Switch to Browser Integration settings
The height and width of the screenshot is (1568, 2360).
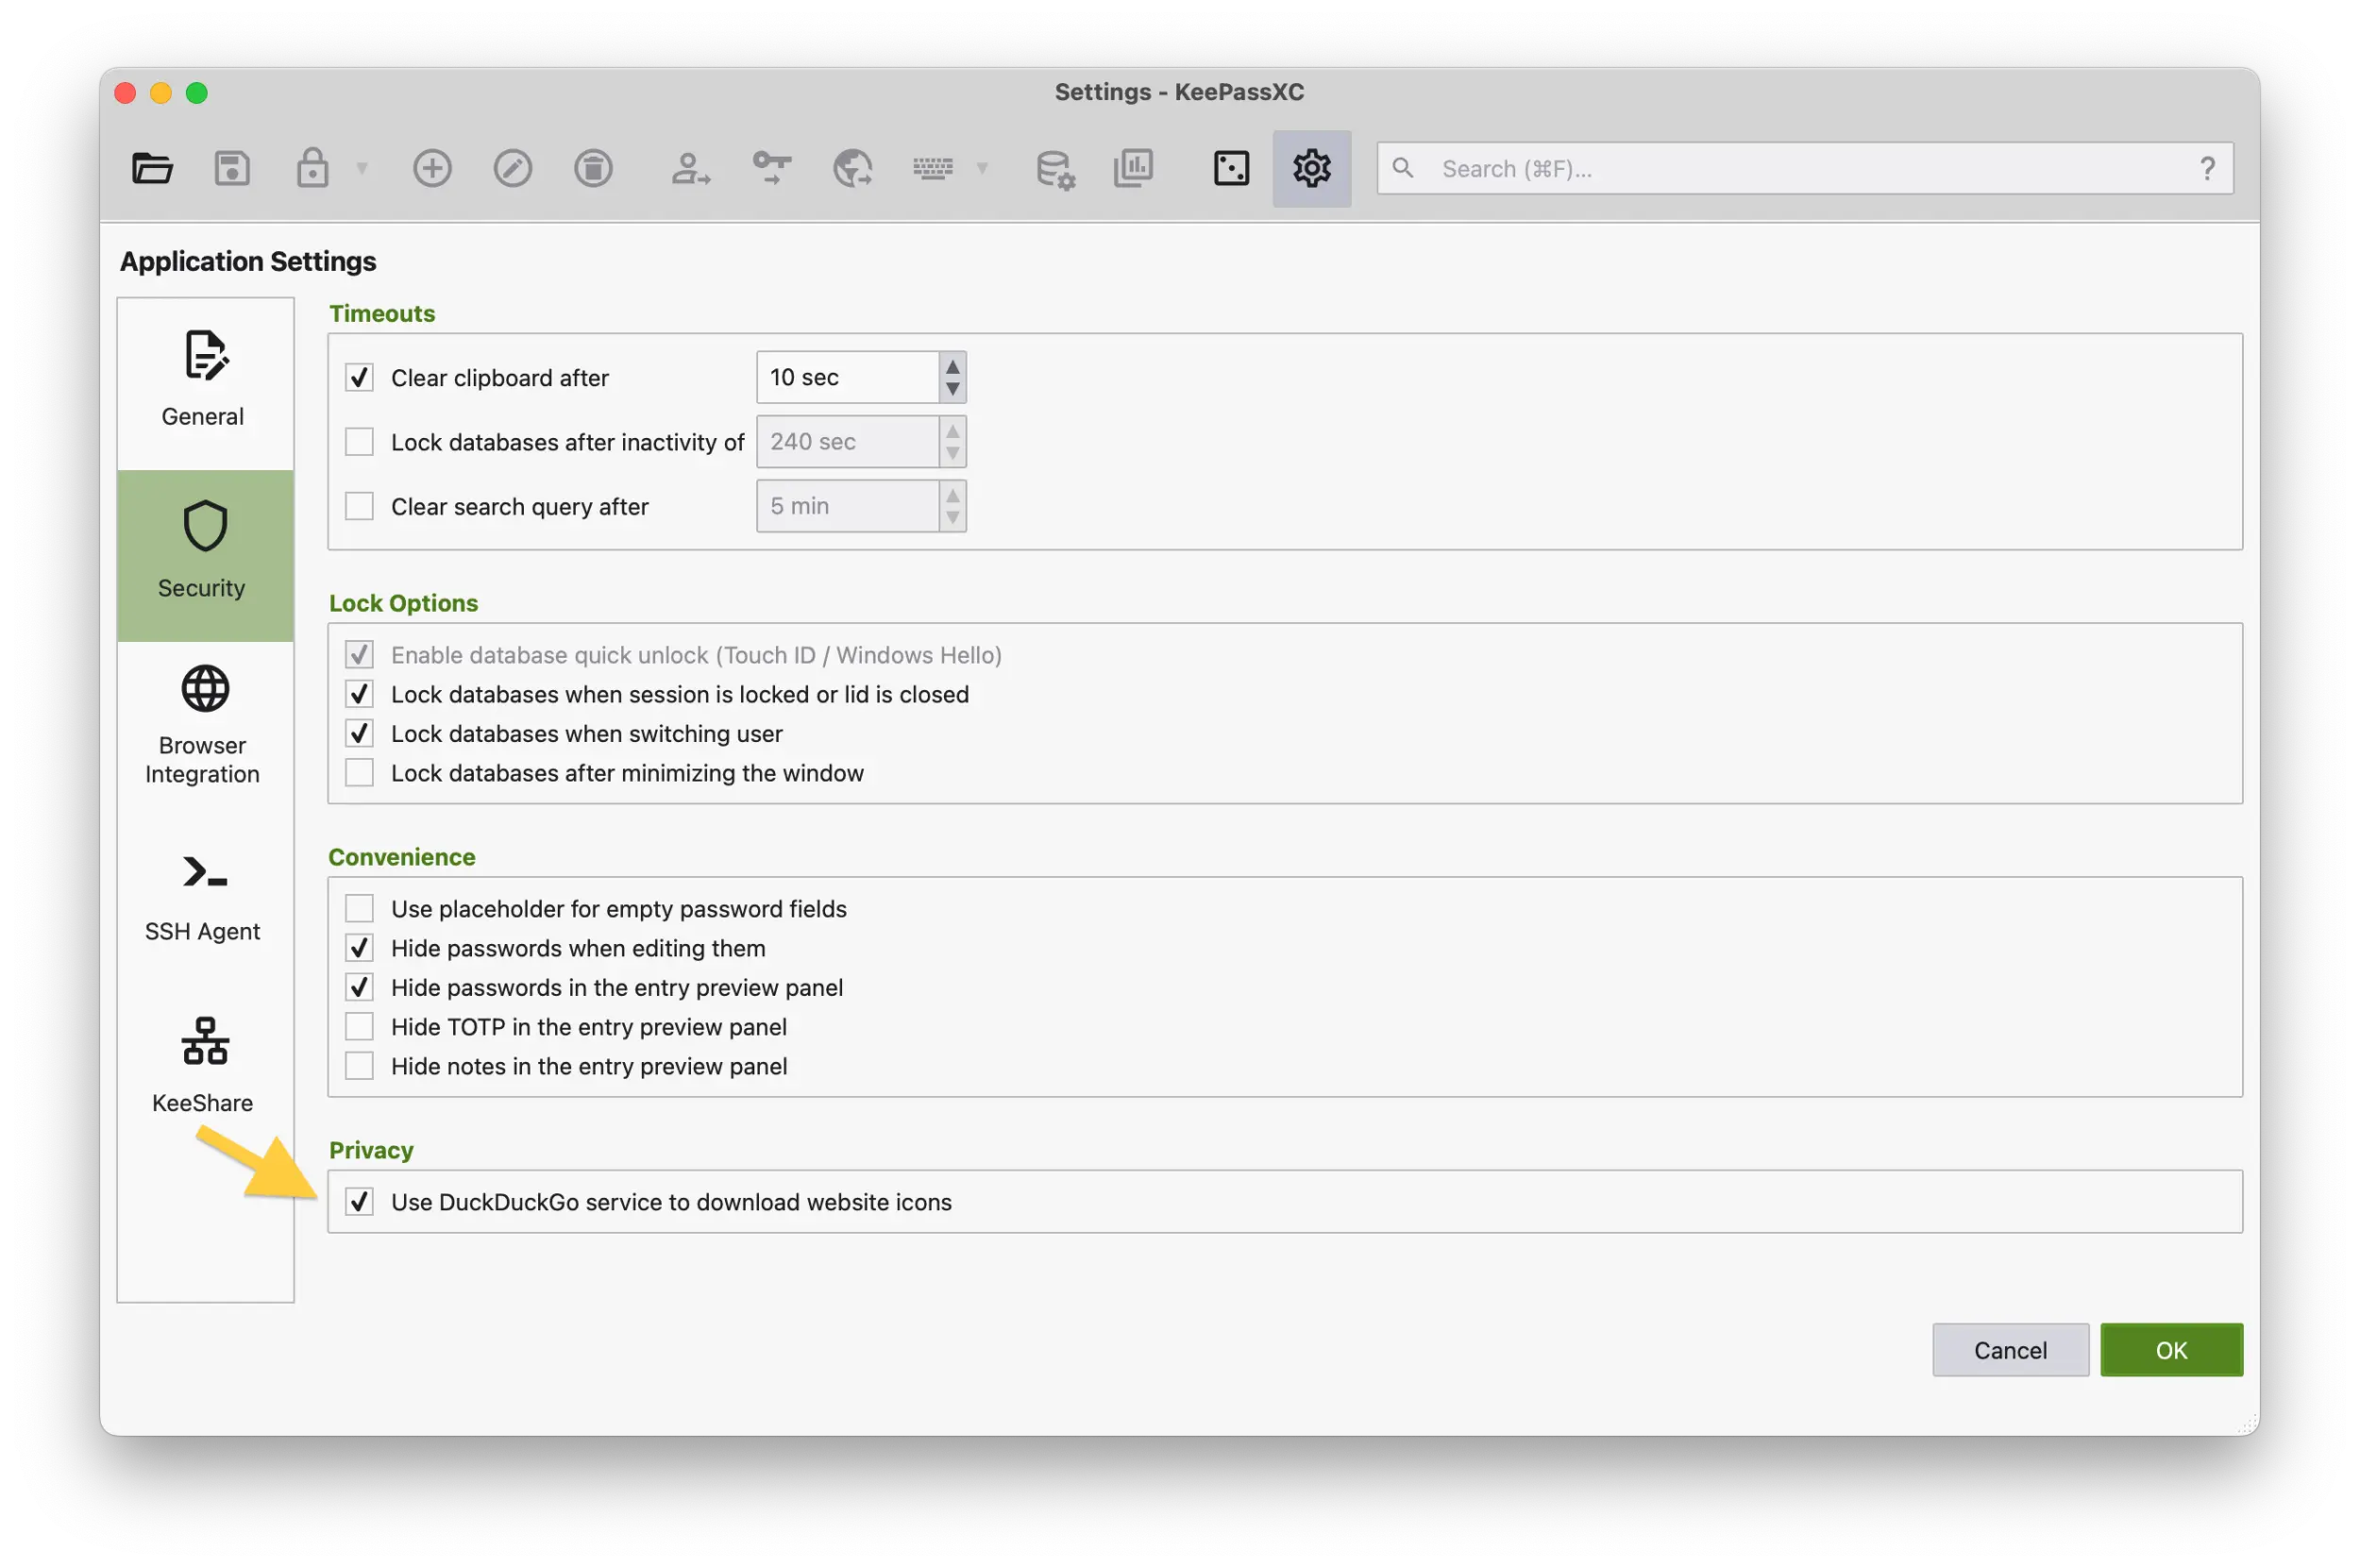[203, 725]
